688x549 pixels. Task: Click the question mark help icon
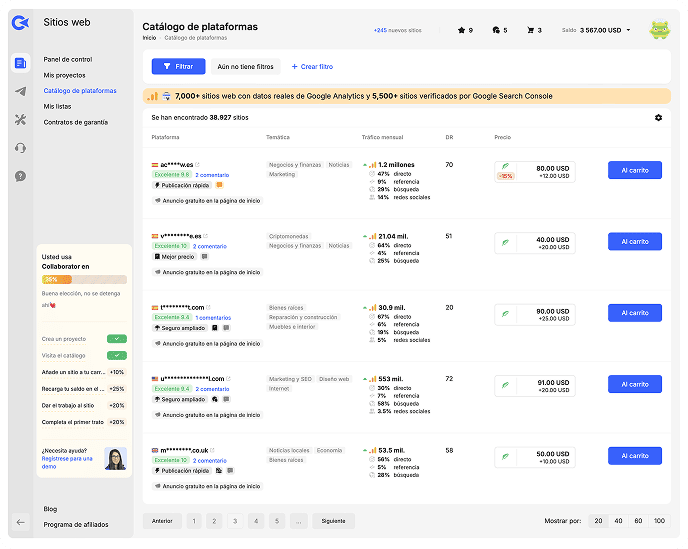tap(21, 176)
